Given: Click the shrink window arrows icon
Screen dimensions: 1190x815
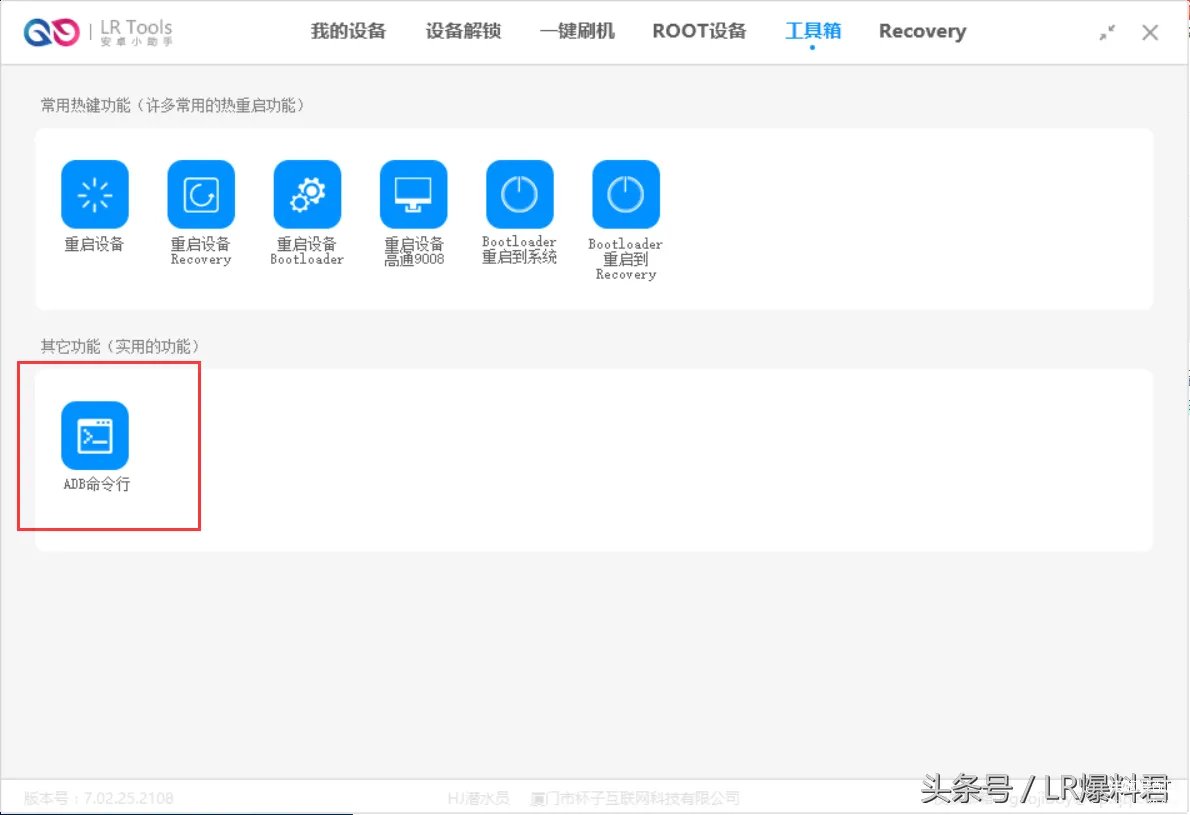Looking at the screenshot, I should [1107, 31].
